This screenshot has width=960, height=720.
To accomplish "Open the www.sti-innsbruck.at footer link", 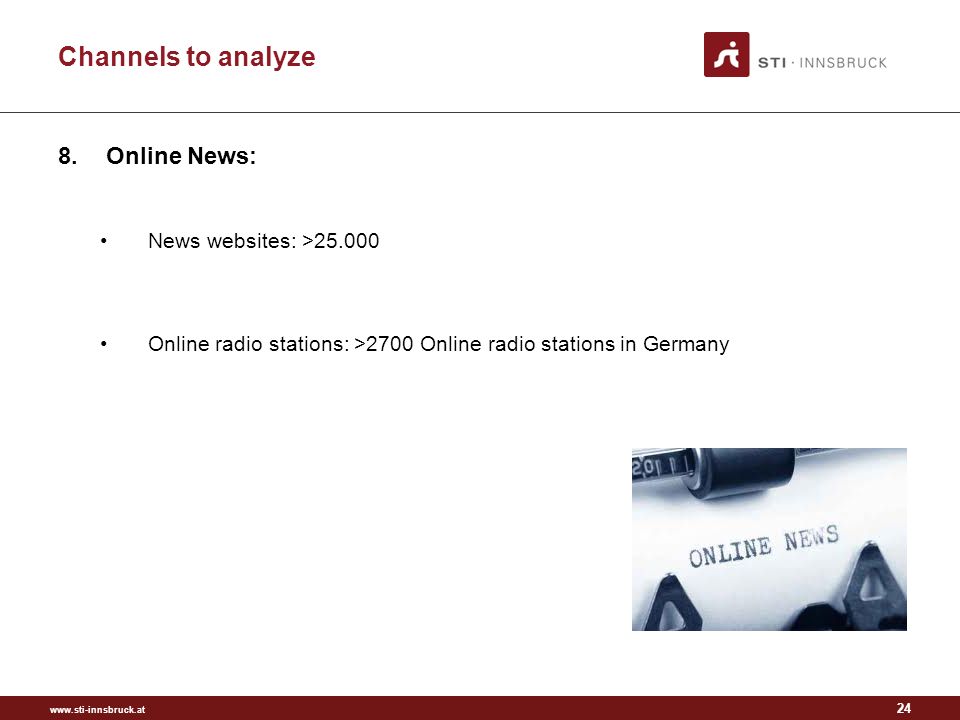I will (97, 710).
